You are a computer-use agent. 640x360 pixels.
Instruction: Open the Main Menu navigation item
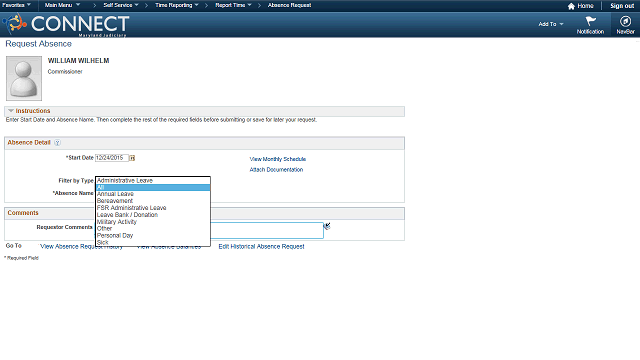(x=62, y=5)
